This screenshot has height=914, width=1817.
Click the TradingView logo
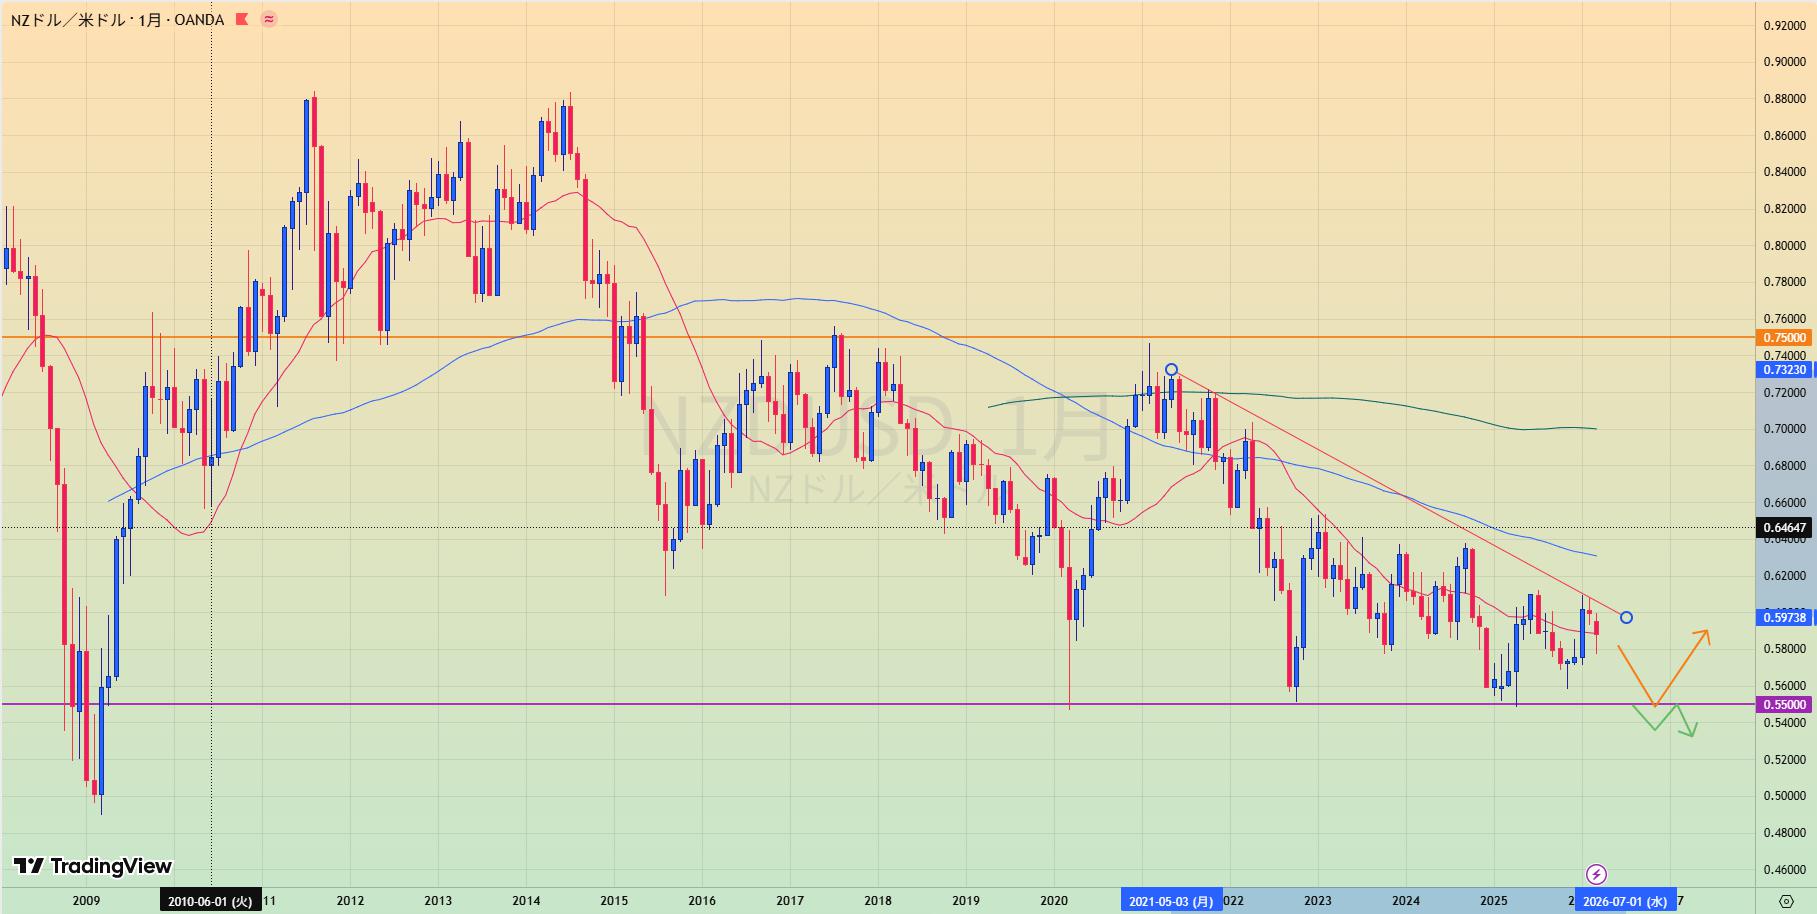92,866
